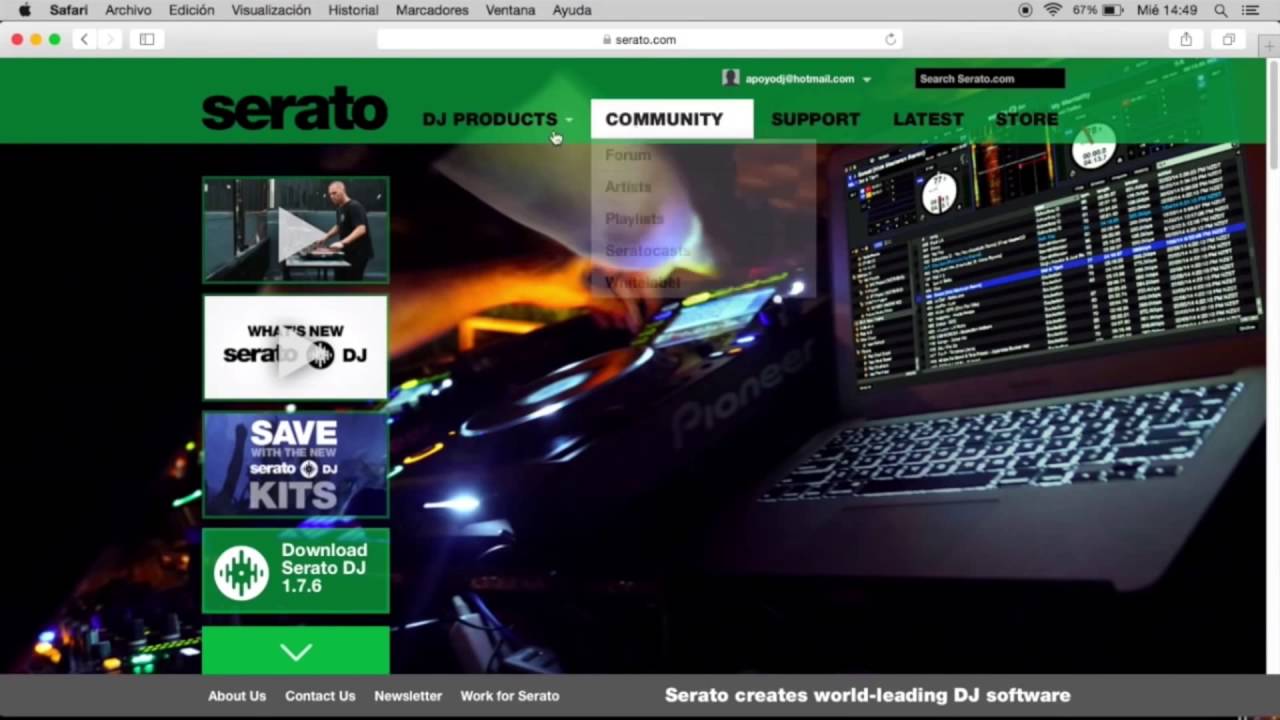
Task: Open the Contact Us link
Action: [320, 696]
